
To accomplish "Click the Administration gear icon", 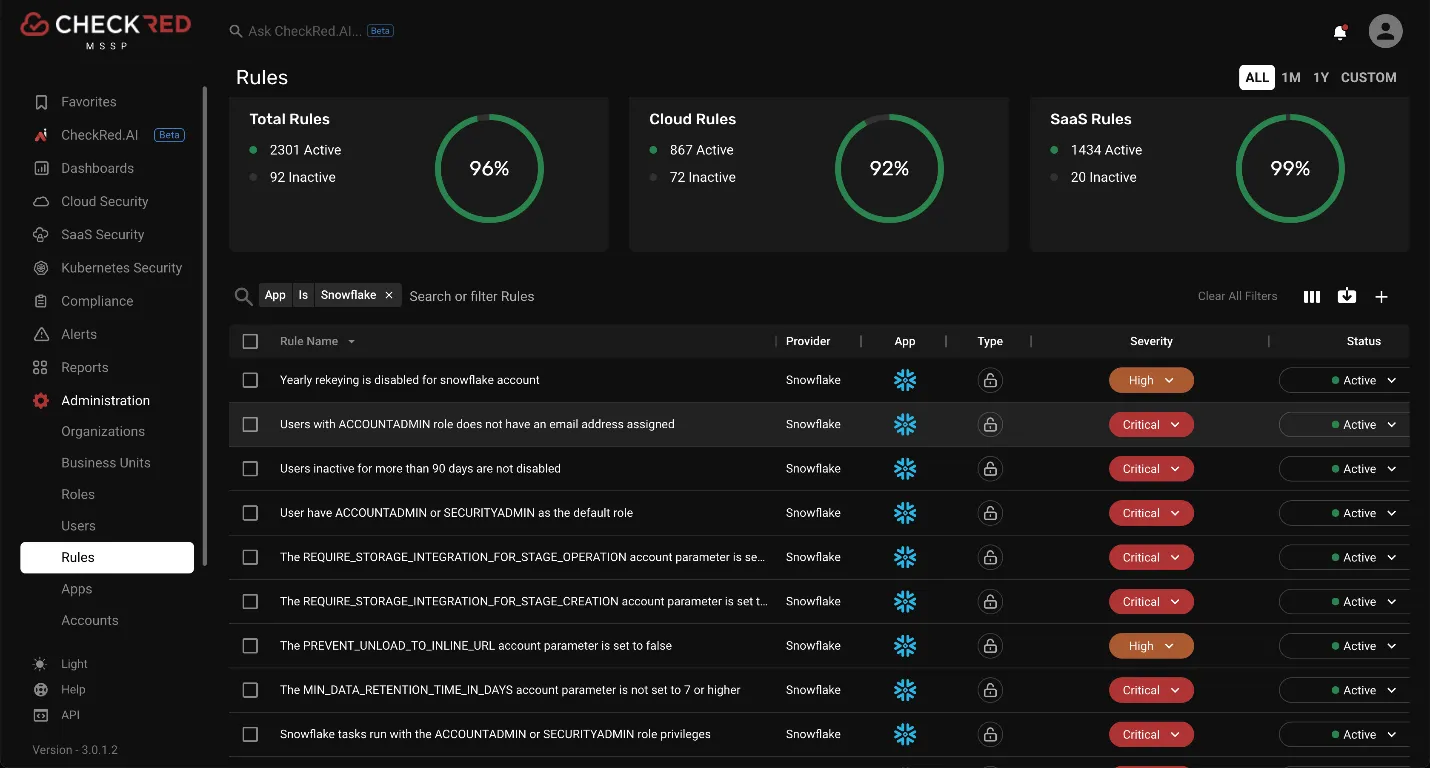I will pos(41,400).
